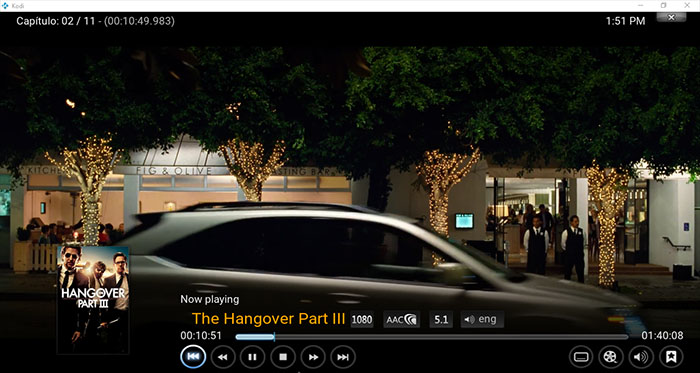This screenshot has width=700, height=373.
Task: Click the 1:51 PM clock
Action: coord(625,21)
